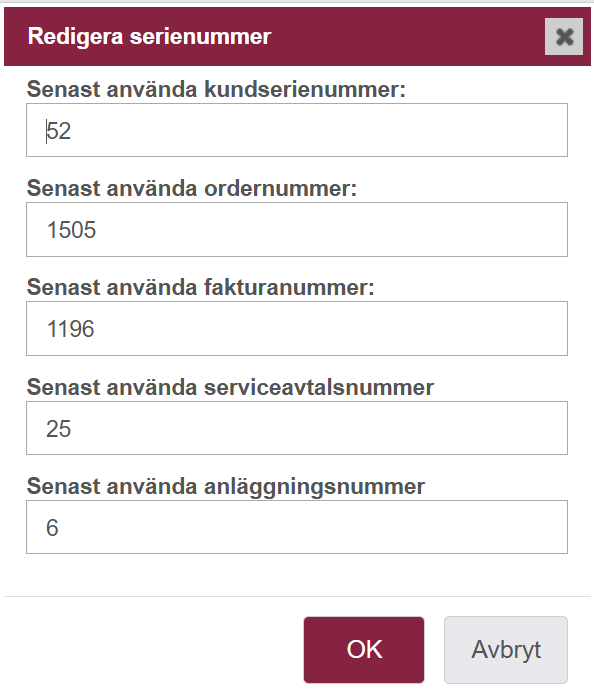594x699 pixels.
Task: Cancel editing via the Avbryt button
Action: click(x=506, y=650)
